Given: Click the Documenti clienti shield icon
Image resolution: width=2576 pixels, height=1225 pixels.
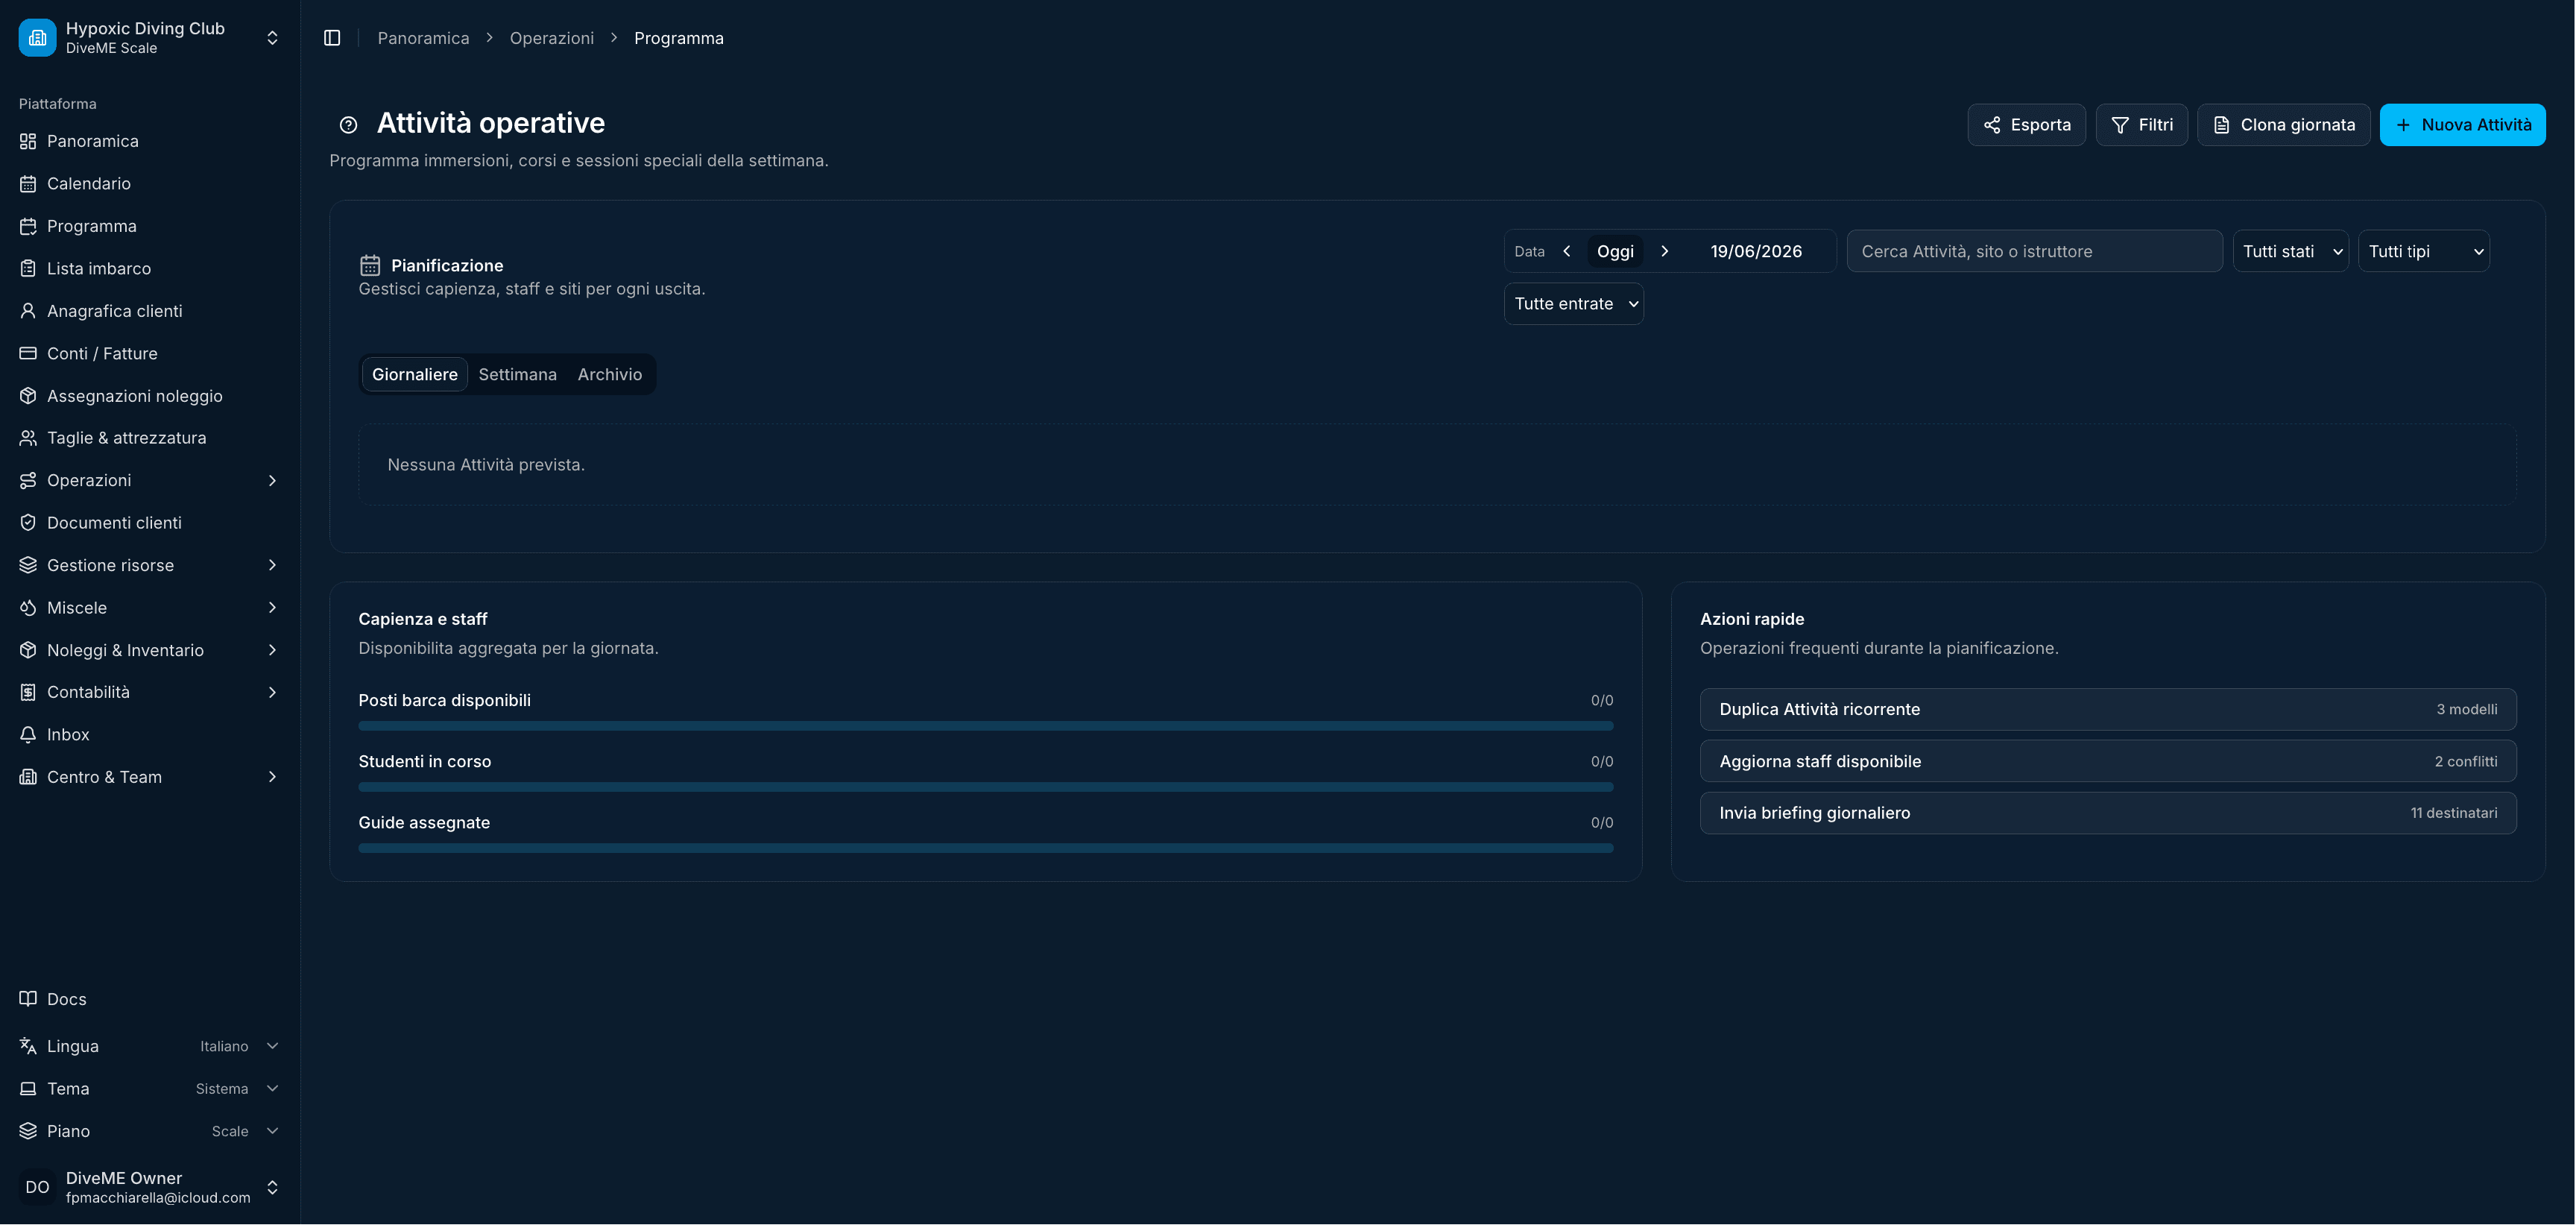Looking at the screenshot, I should pyautogui.click(x=28, y=523).
